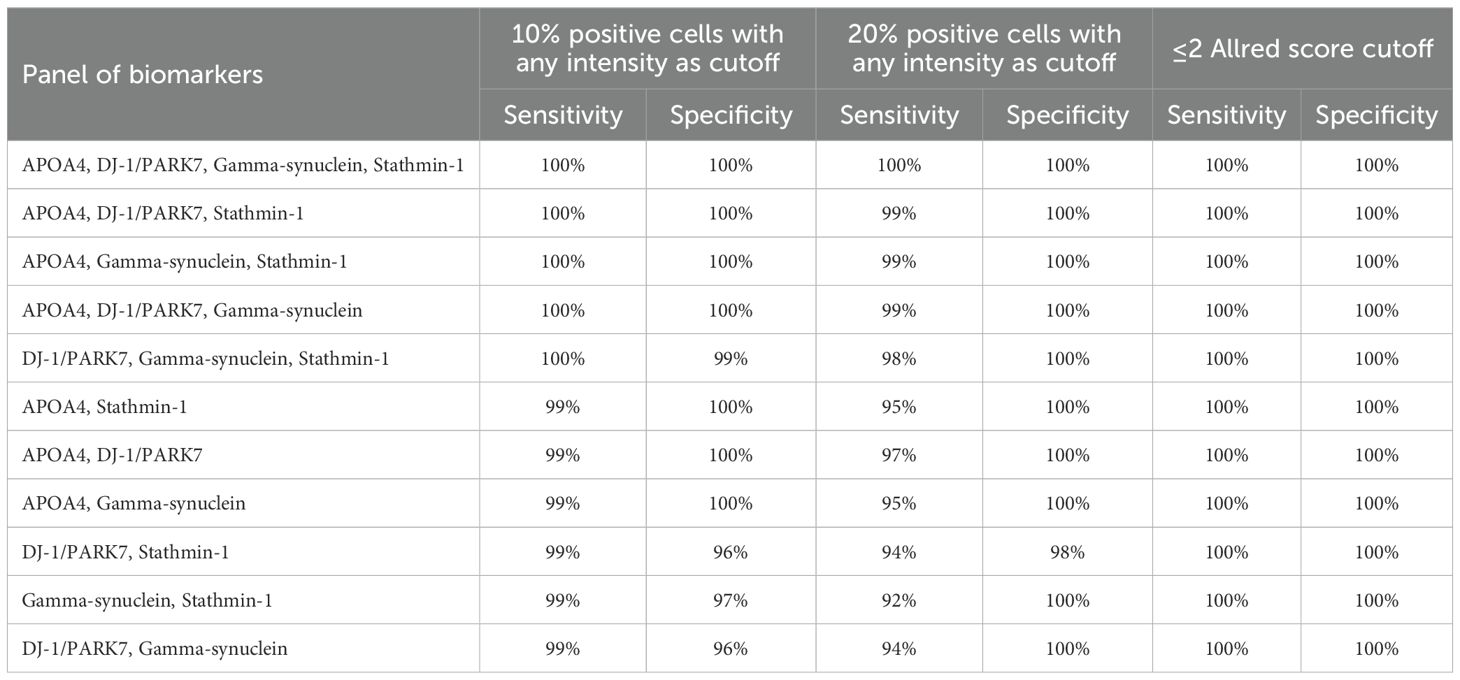The width and height of the screenshot is (1460, 680).
Task: Select the '20% positive cells' cutoff header
Action: [x=984, y=49]
